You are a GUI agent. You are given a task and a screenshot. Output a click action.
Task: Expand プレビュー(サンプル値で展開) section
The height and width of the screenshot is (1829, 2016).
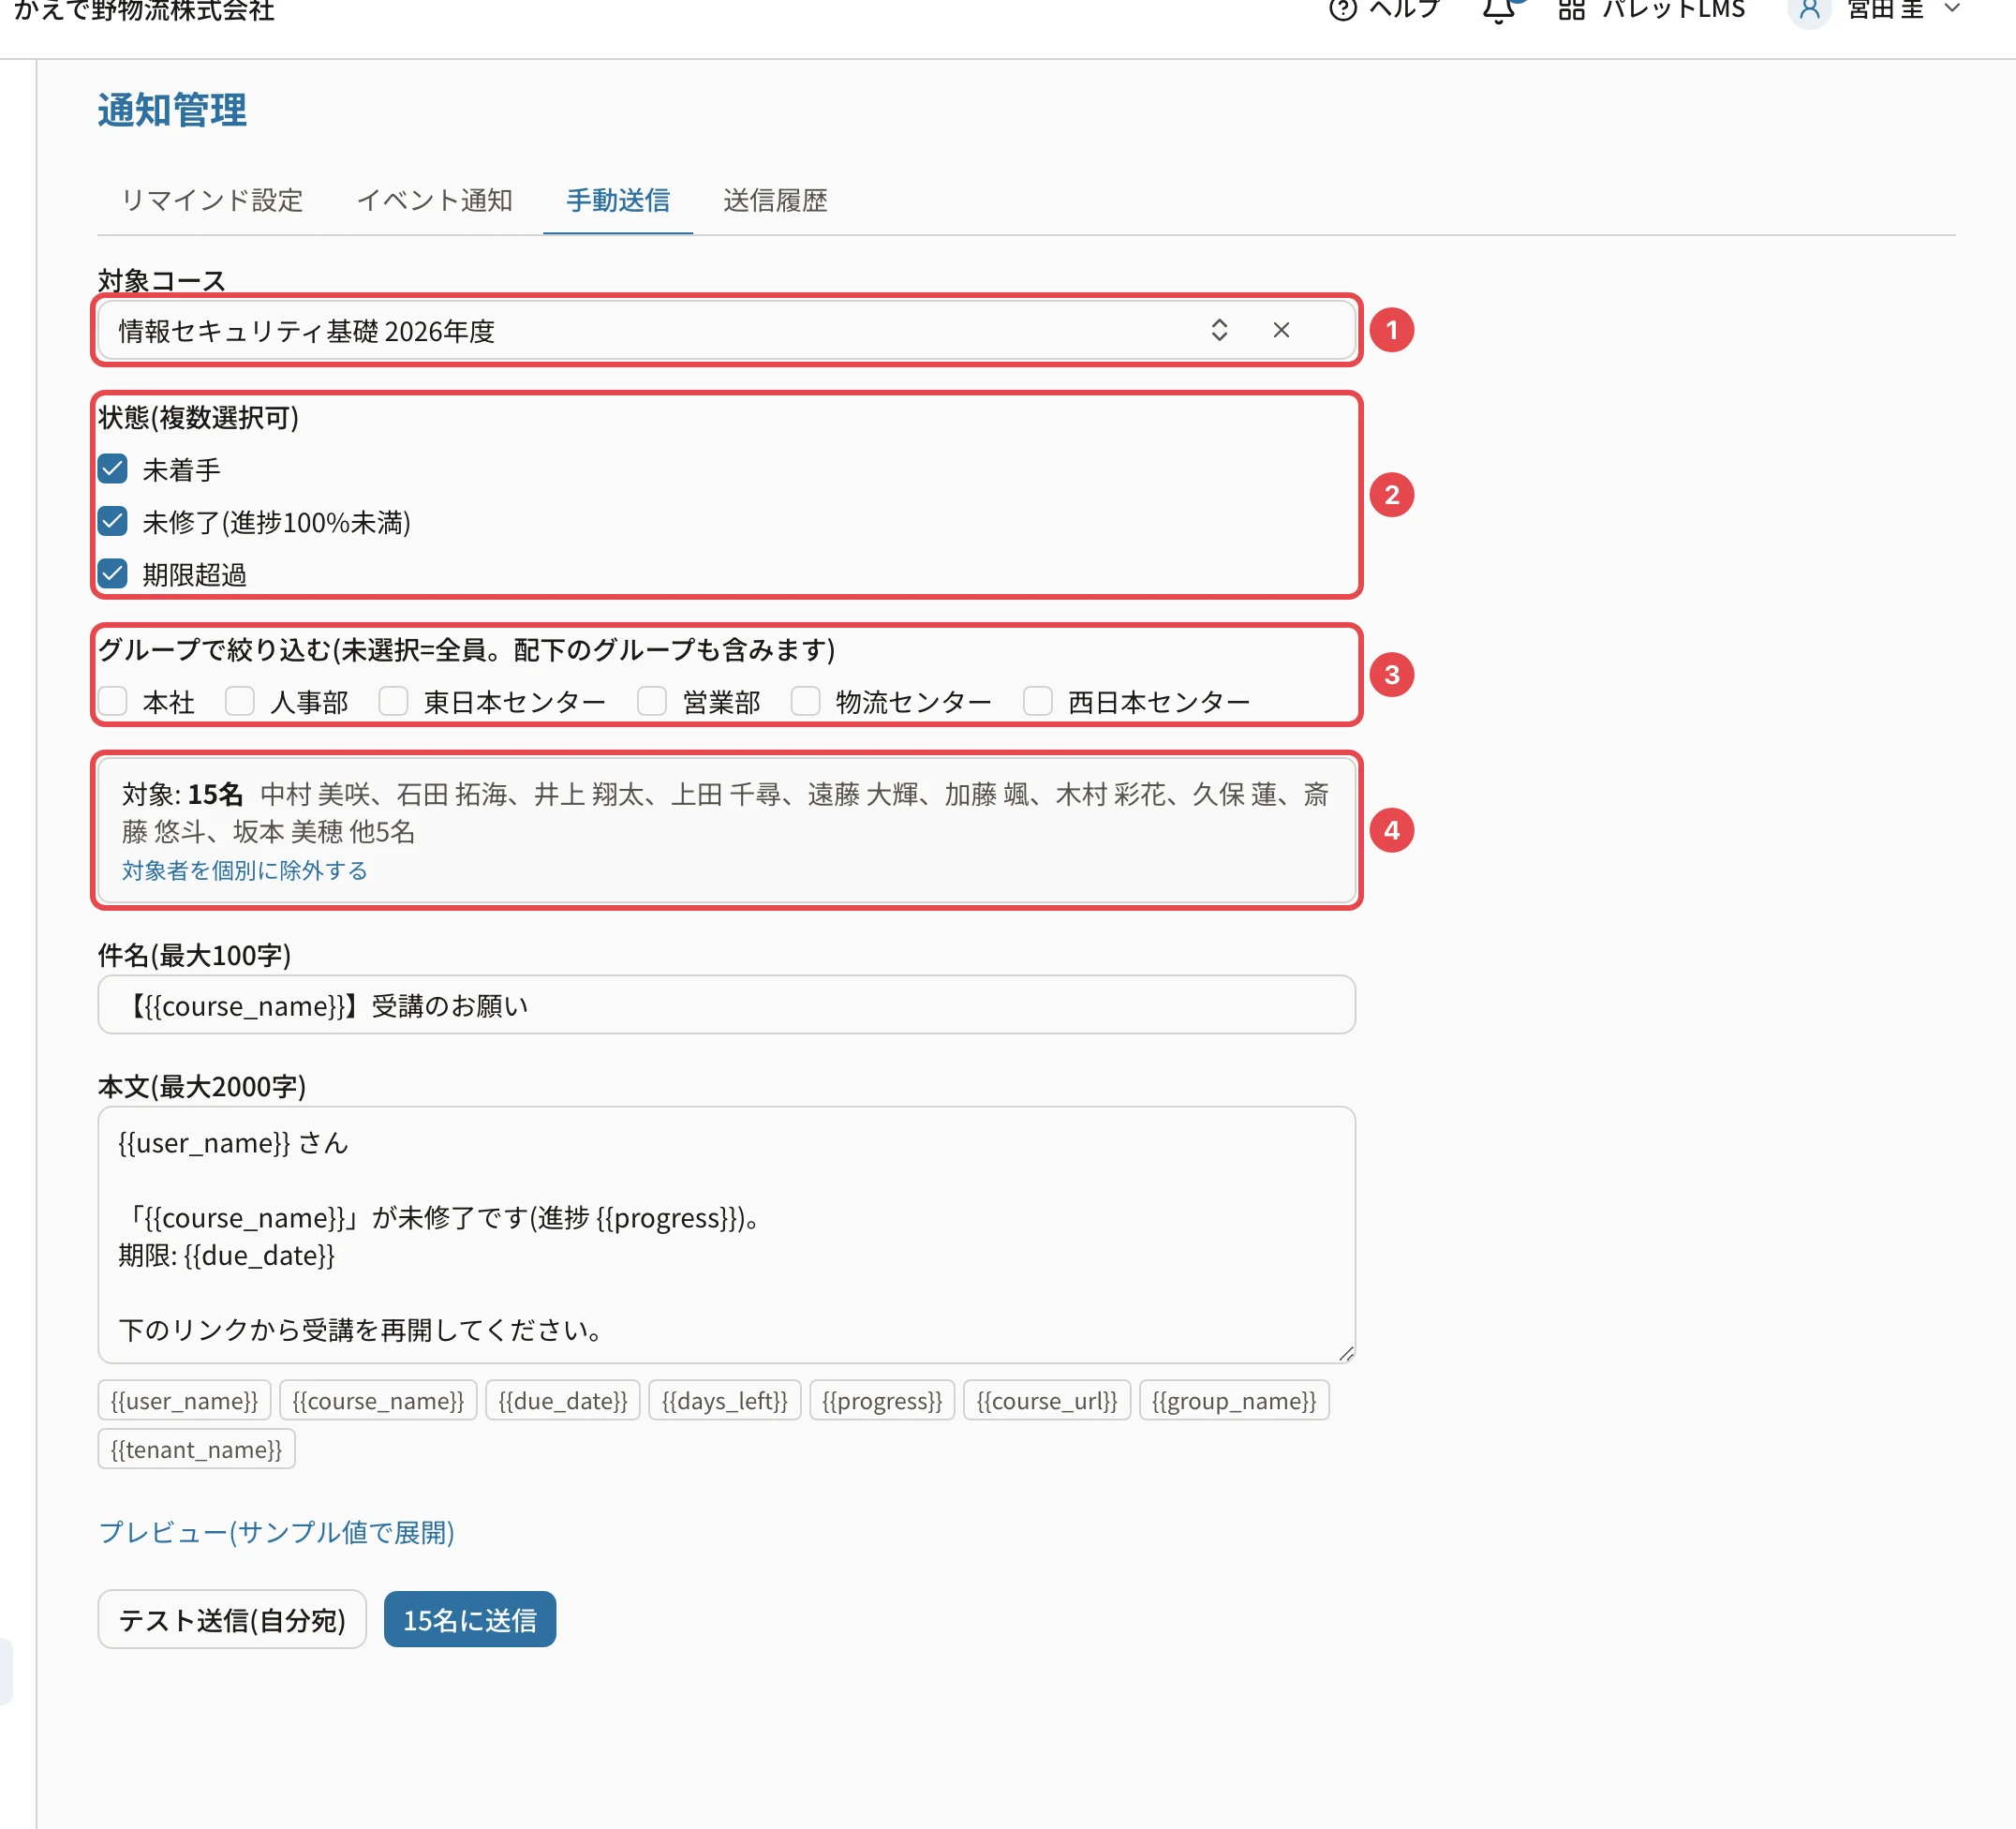point(277,1532)
